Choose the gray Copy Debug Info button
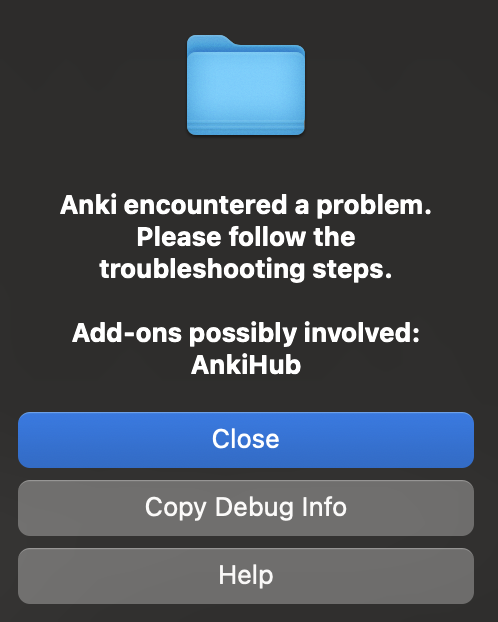 (246, 508)
